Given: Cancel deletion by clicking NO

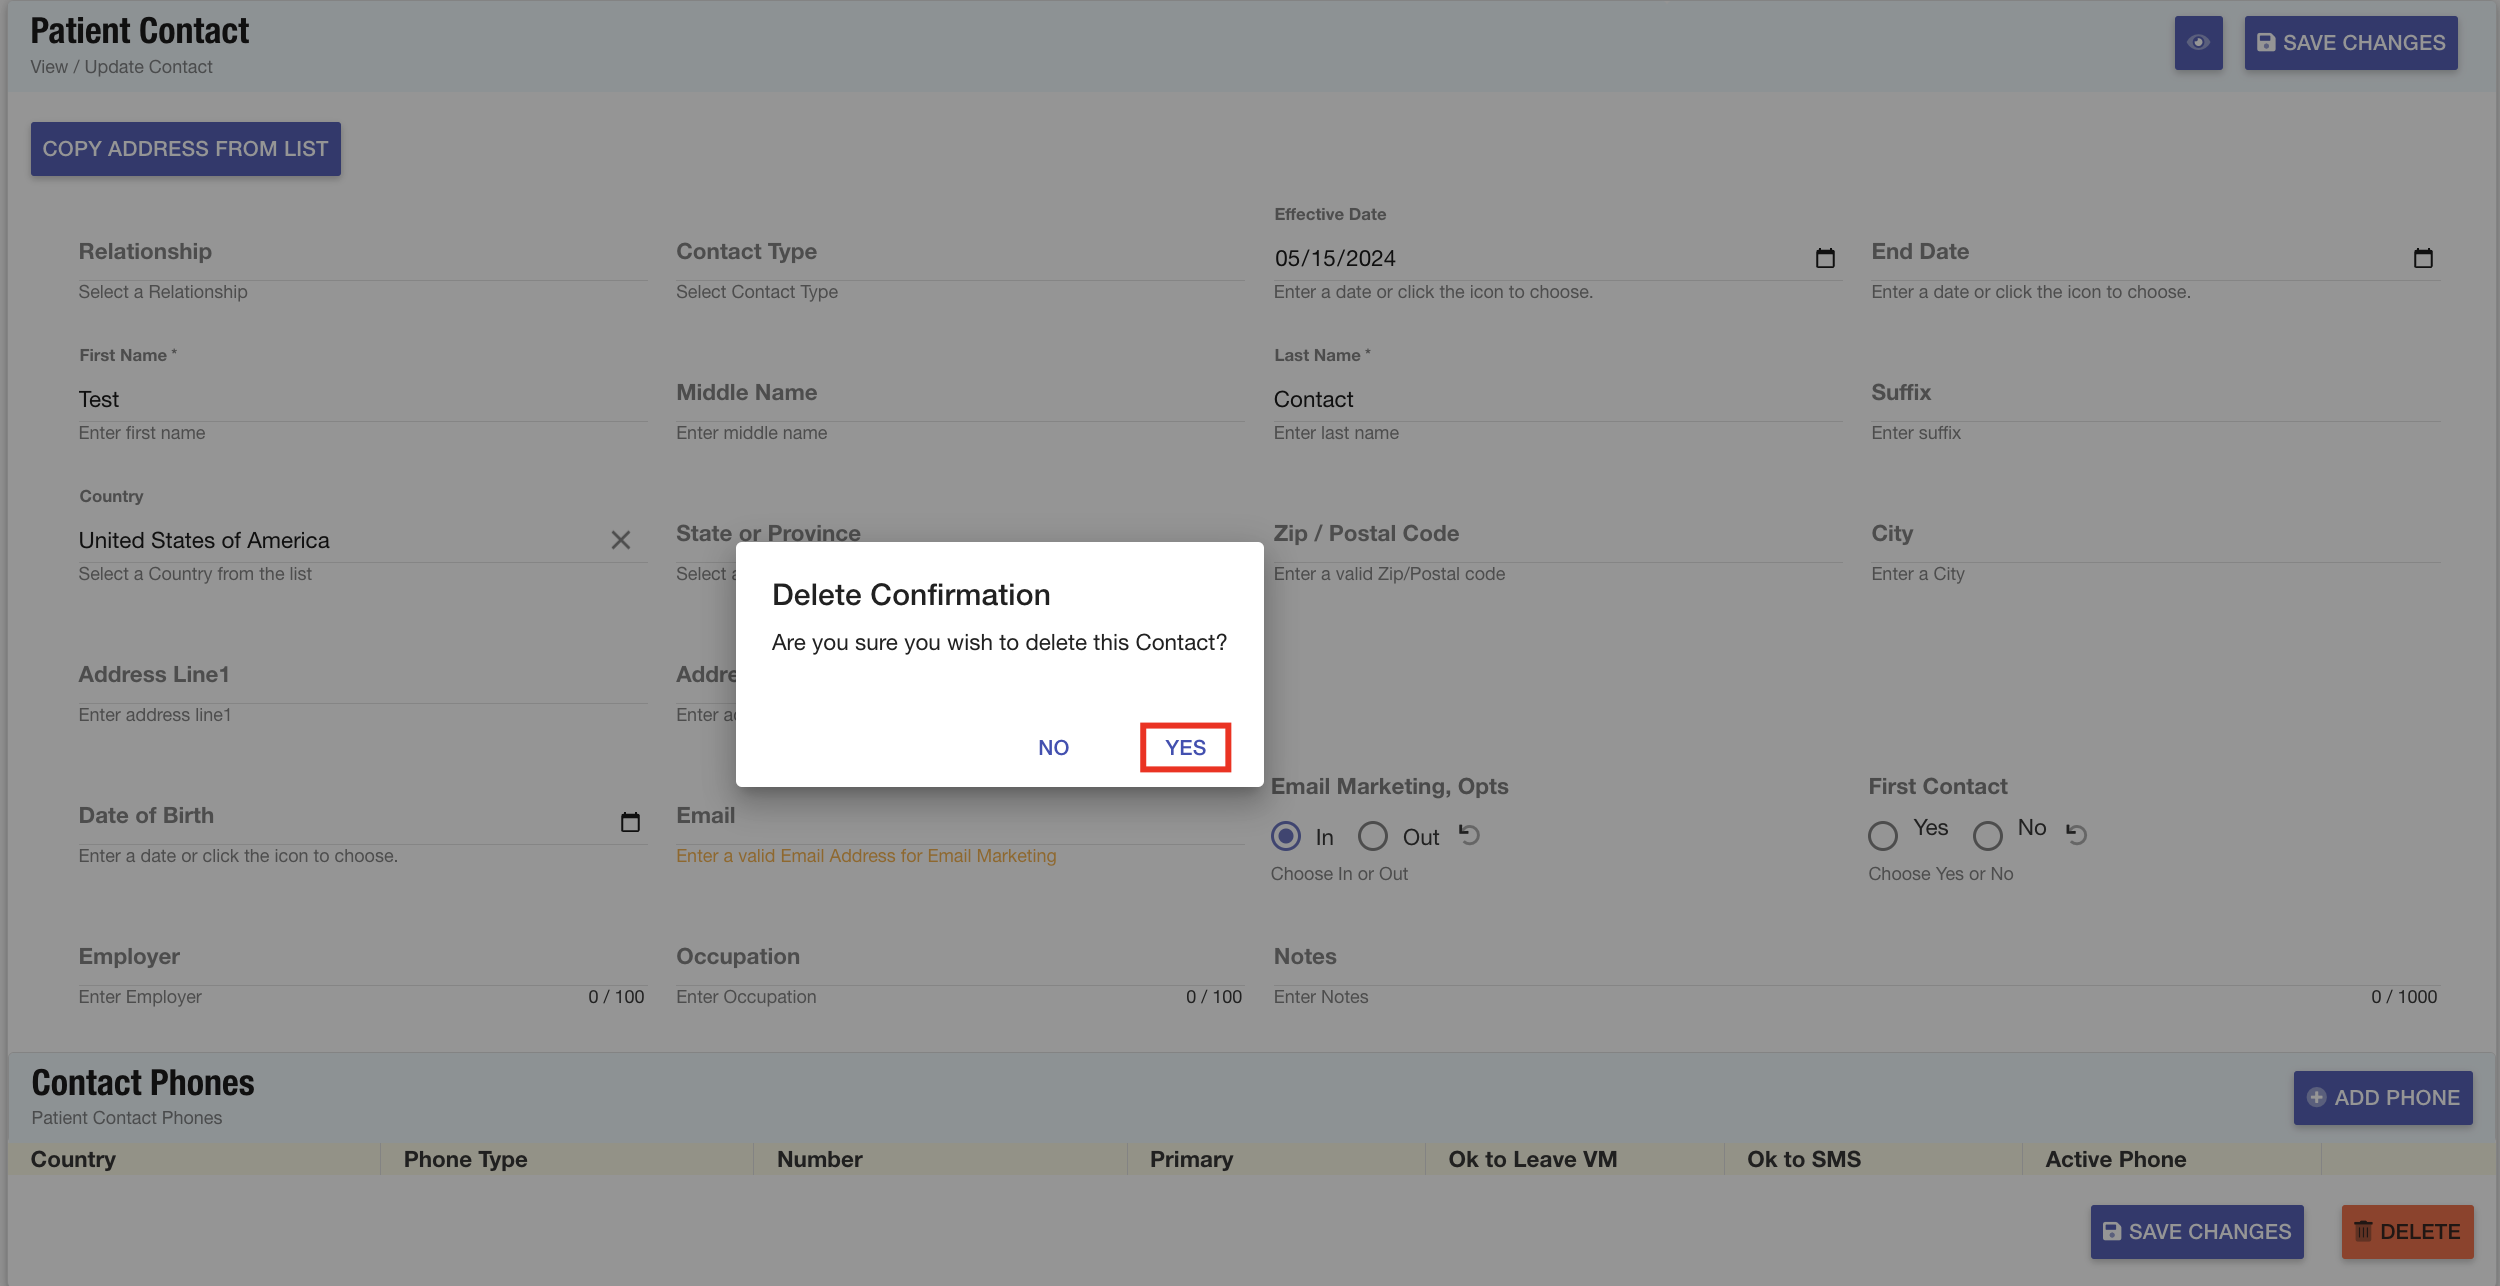Looking at the screenshot, I should click(1053, 747).
